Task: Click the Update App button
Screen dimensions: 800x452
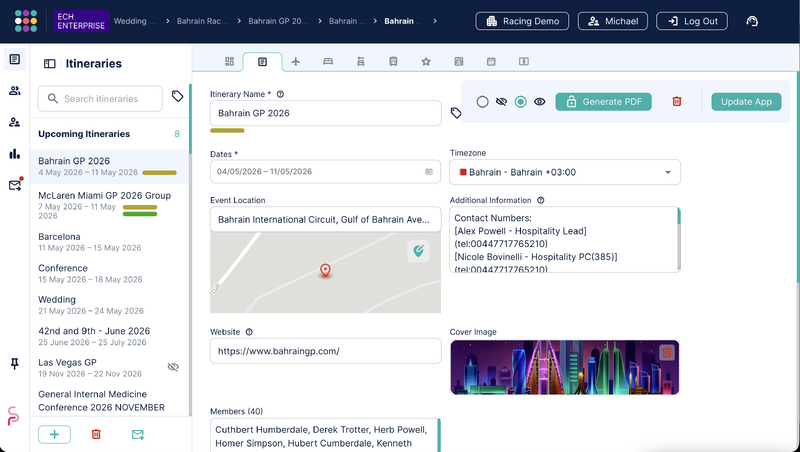Action: pyautogui.click(x=746, y=102)
